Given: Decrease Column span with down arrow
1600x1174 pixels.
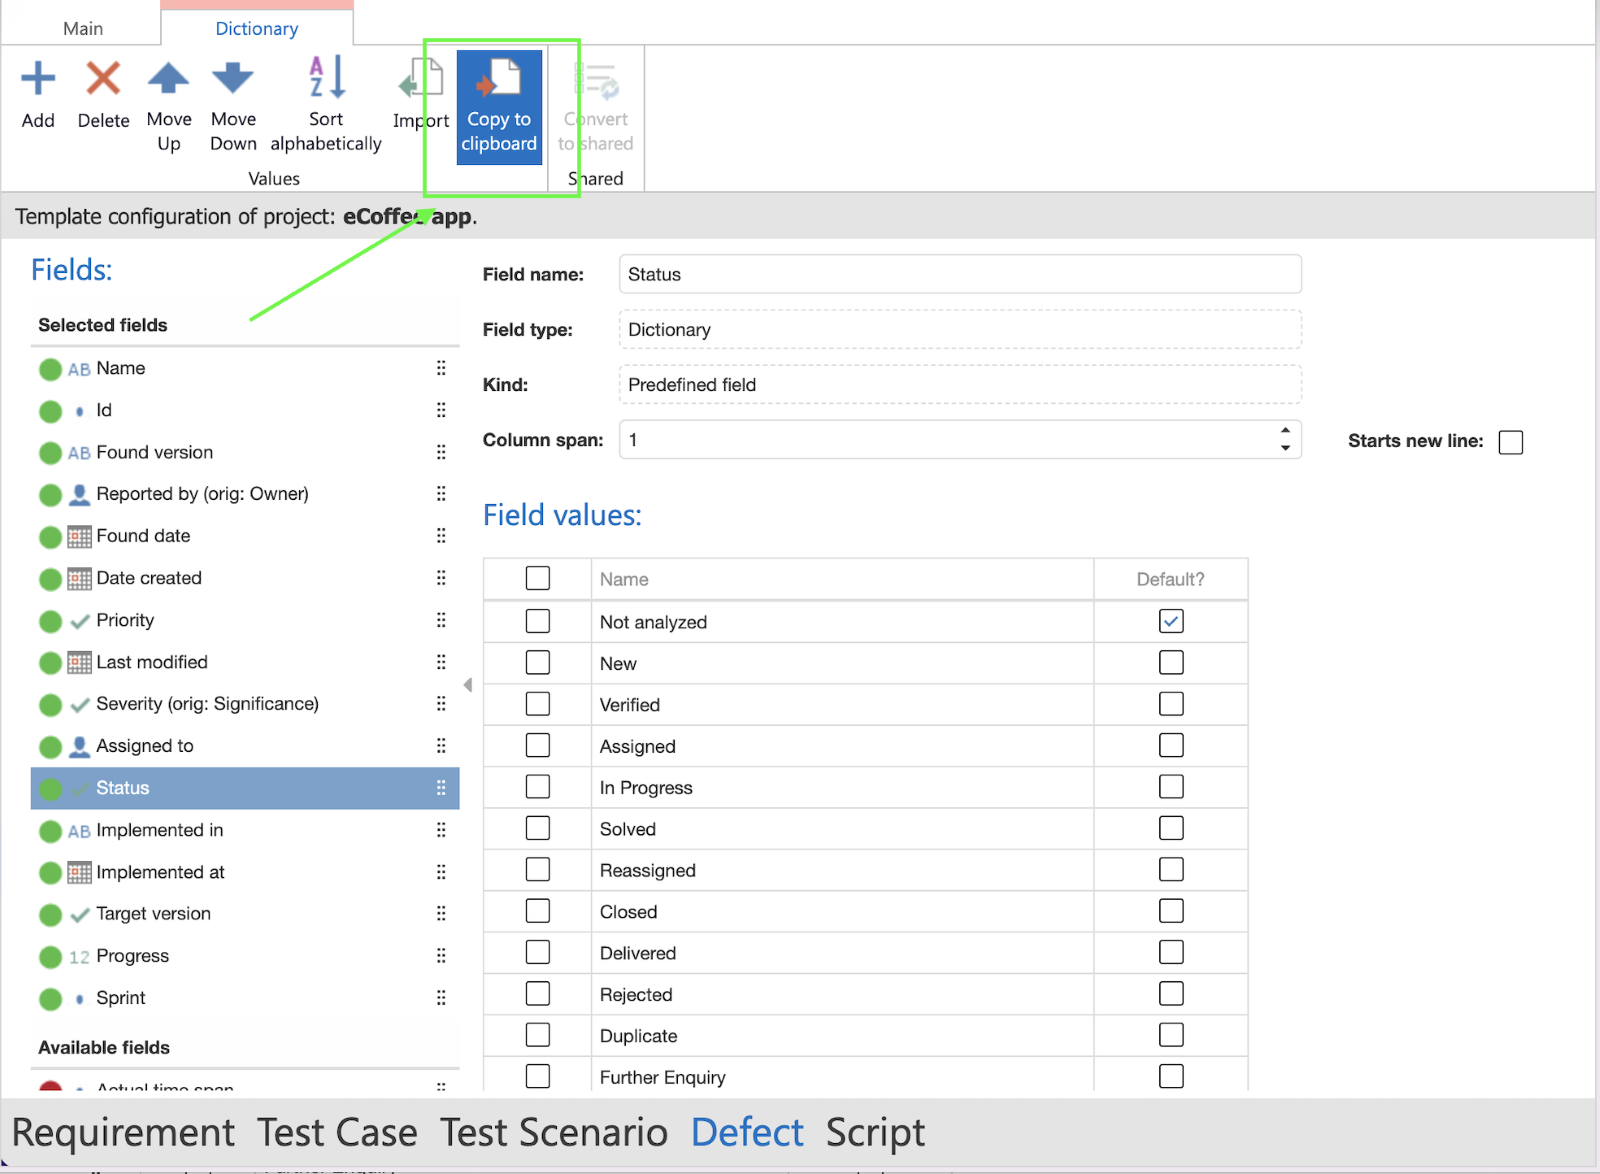Looking at the screenshot, I should [x=1285, y=448].
